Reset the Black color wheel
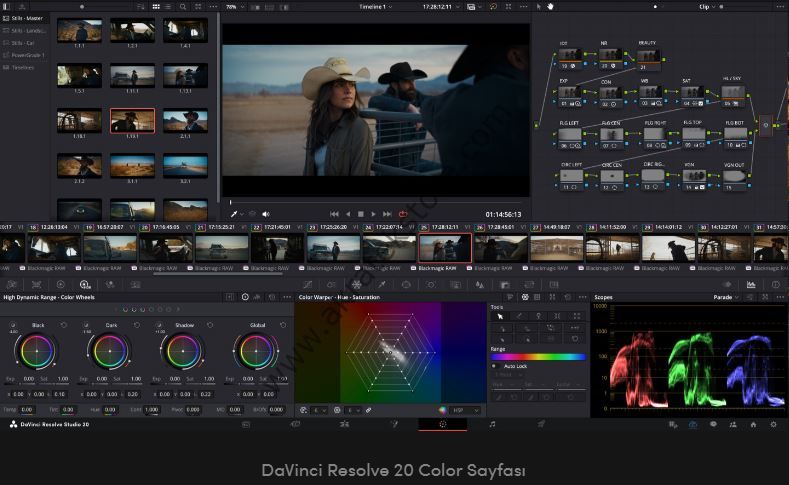 (64, 325)
